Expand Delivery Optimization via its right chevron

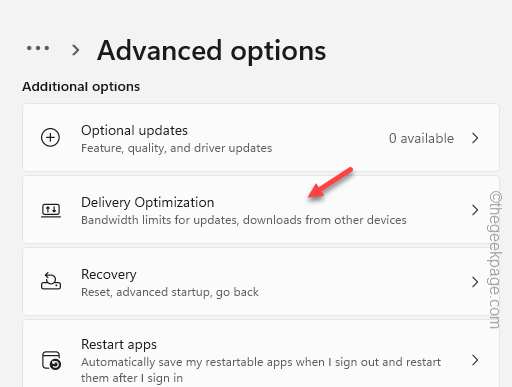[475, 210]
